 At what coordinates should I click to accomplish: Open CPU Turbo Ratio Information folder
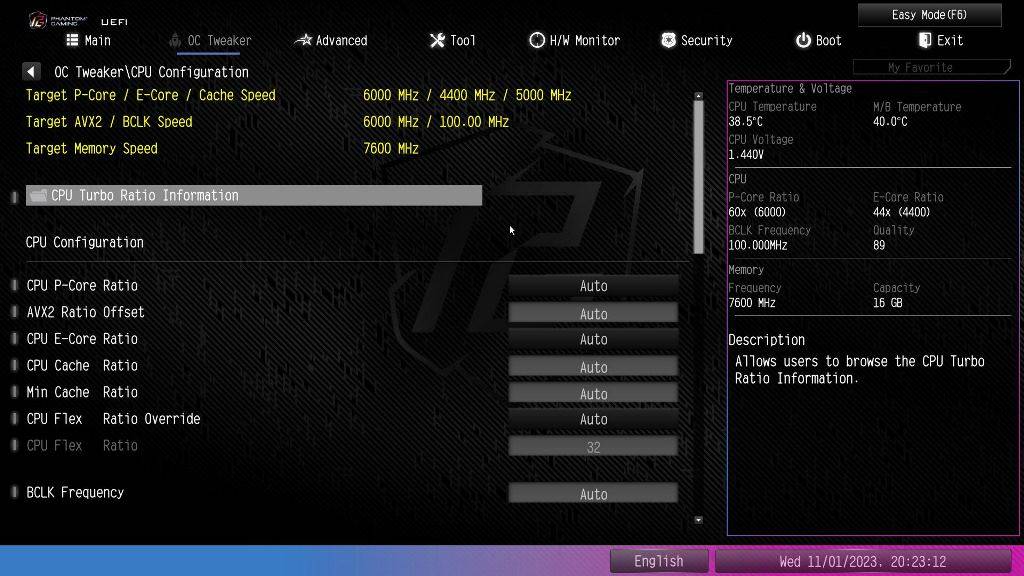[x=254, y=196]
